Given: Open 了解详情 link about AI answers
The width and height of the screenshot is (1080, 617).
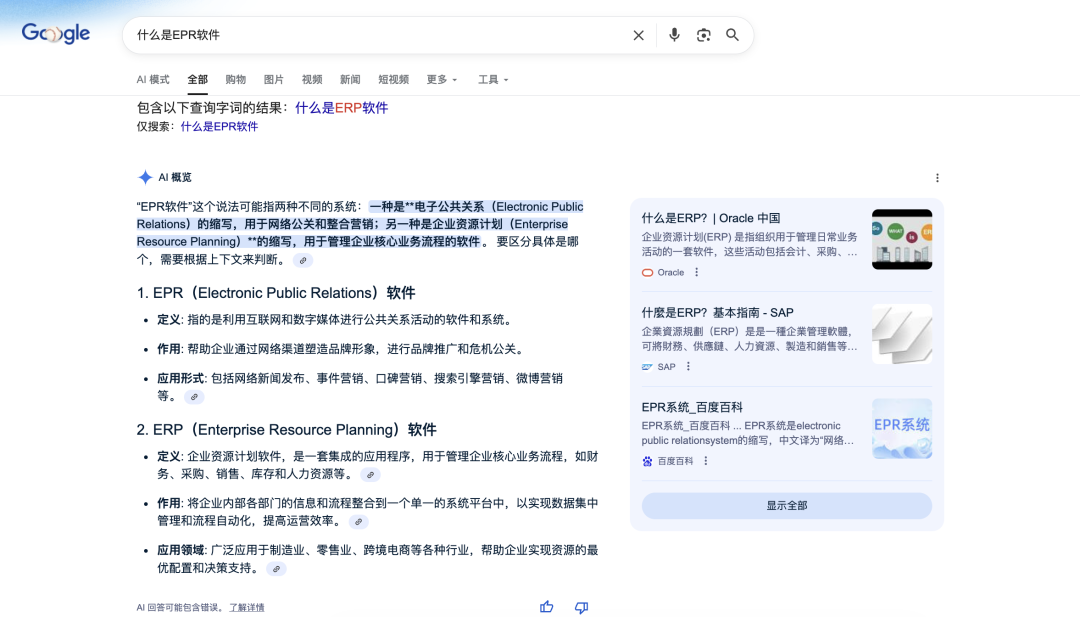Looking at the screenshot, I should pos(246,607).
